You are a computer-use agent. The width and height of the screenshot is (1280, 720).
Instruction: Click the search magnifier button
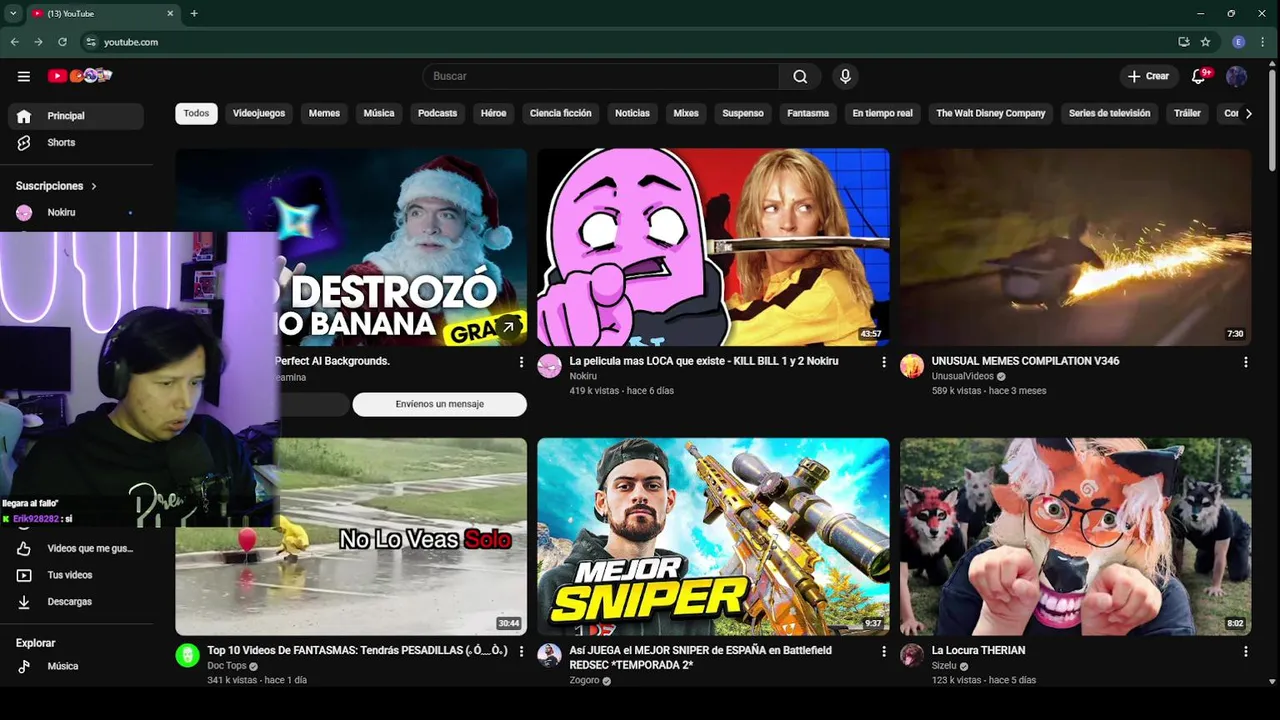pos(800,76)
